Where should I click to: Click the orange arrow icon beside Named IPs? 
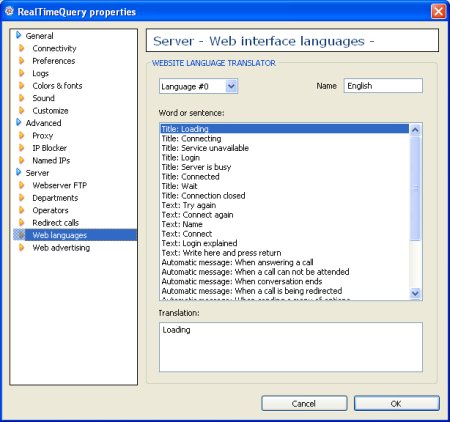22,160
